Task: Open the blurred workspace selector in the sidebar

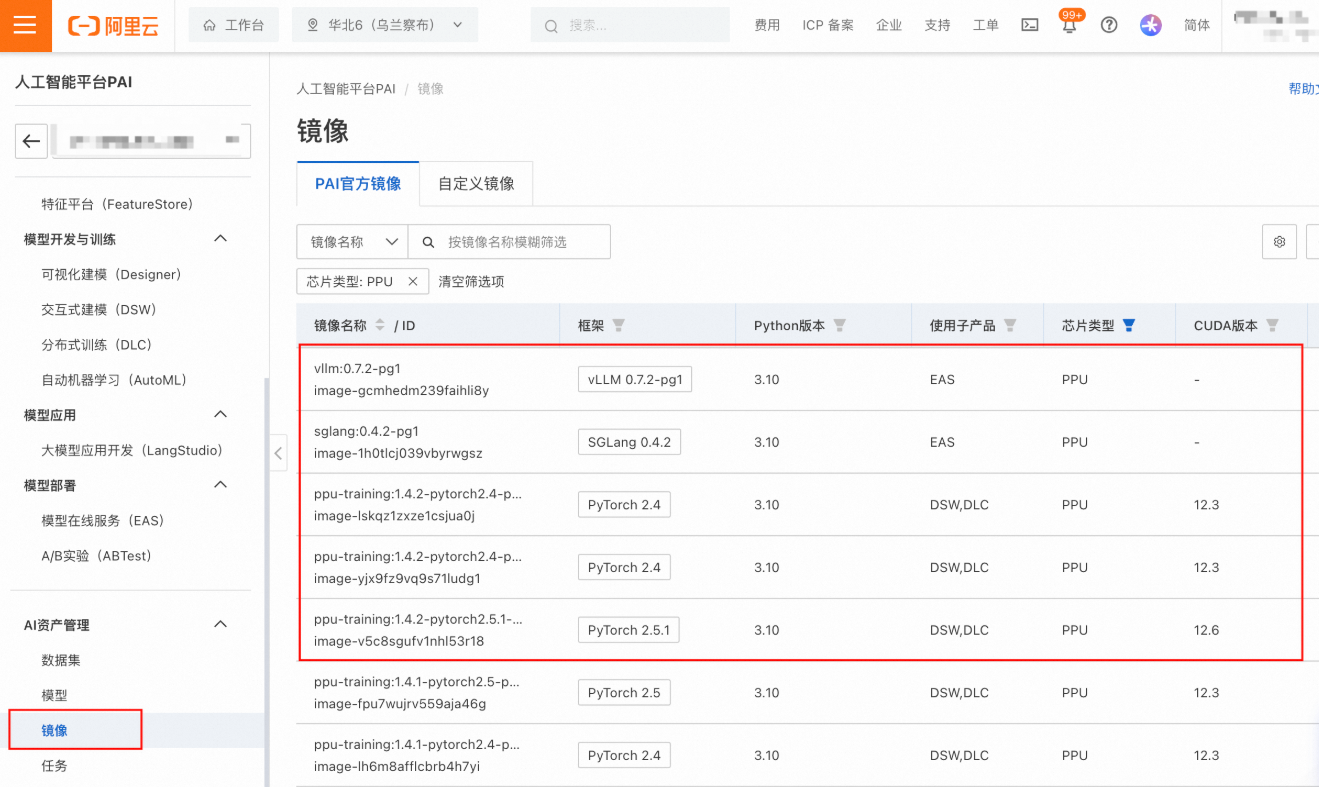Action: pyautogui.click(x=149, y=141)
